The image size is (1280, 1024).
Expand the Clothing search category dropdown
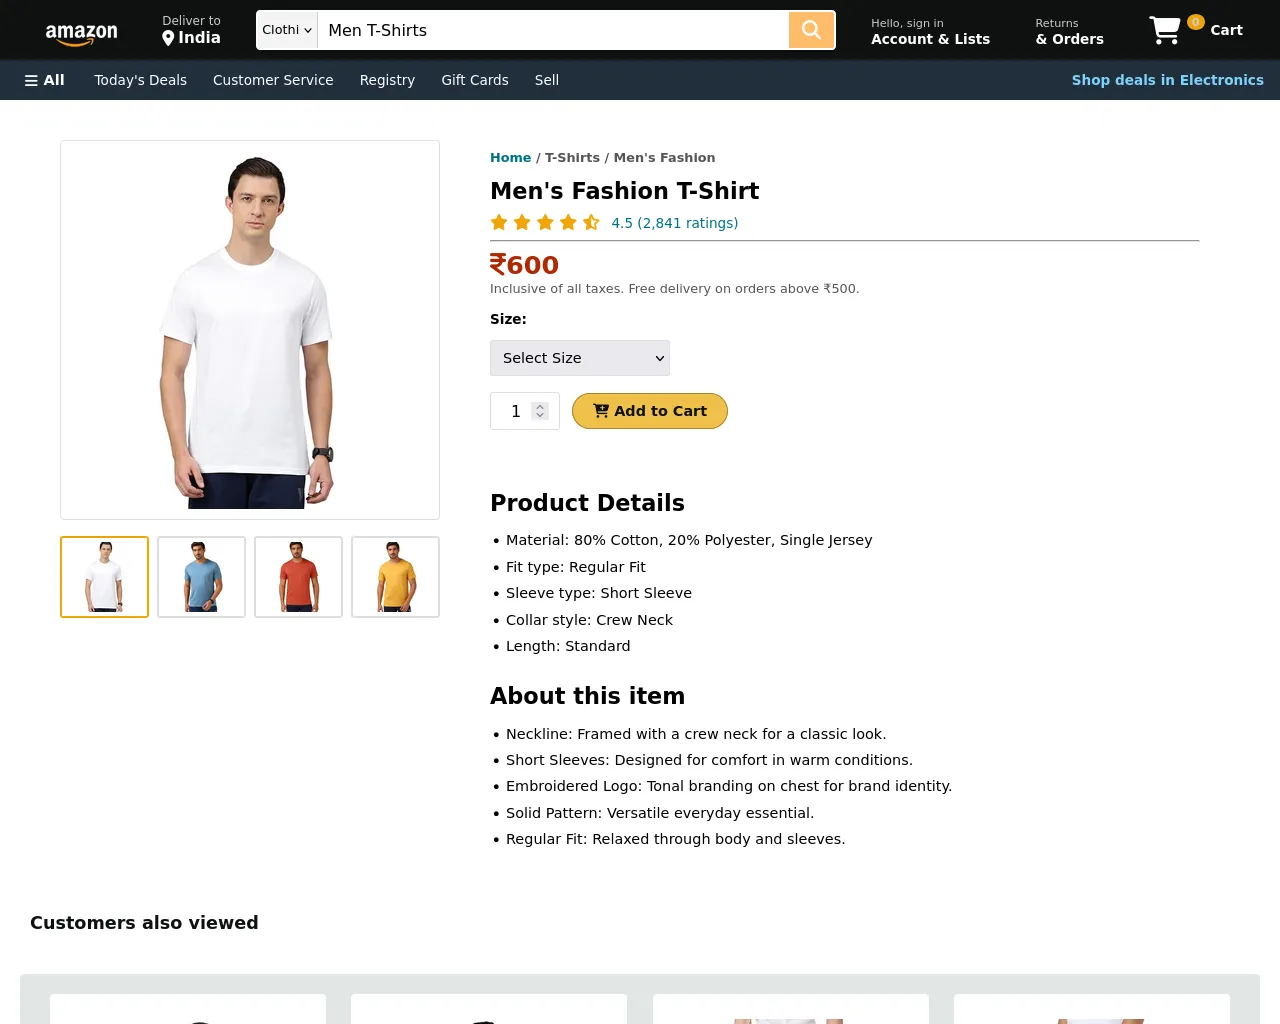(x=287, y=30)
